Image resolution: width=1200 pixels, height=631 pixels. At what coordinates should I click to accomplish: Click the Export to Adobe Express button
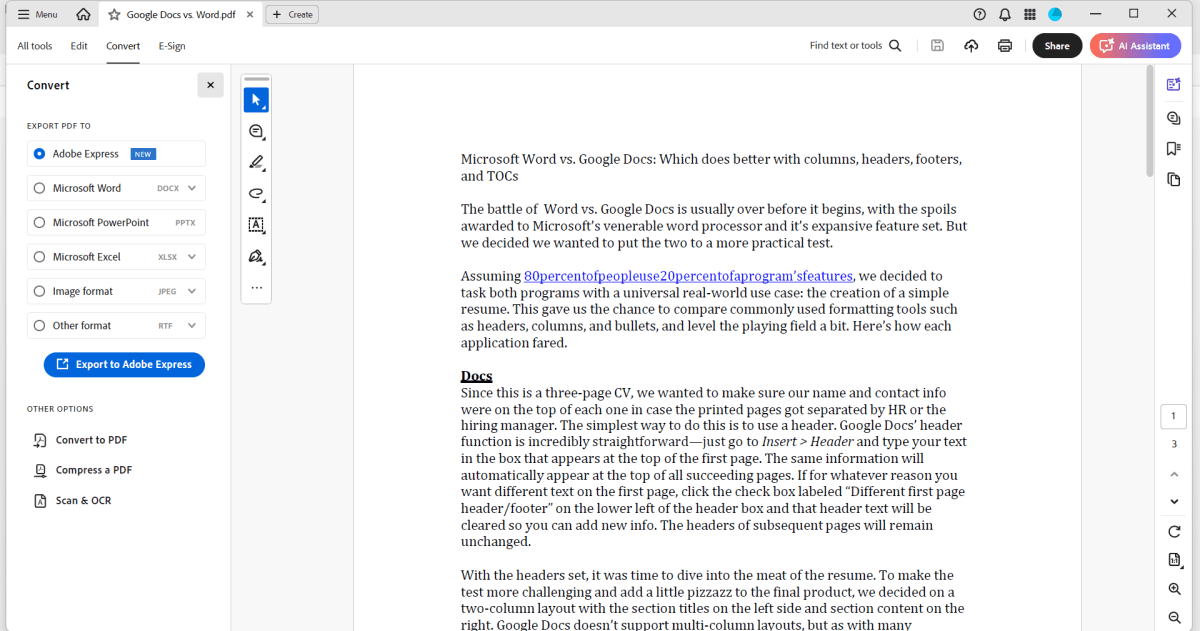pyautogui.click(x=123, y=364)
